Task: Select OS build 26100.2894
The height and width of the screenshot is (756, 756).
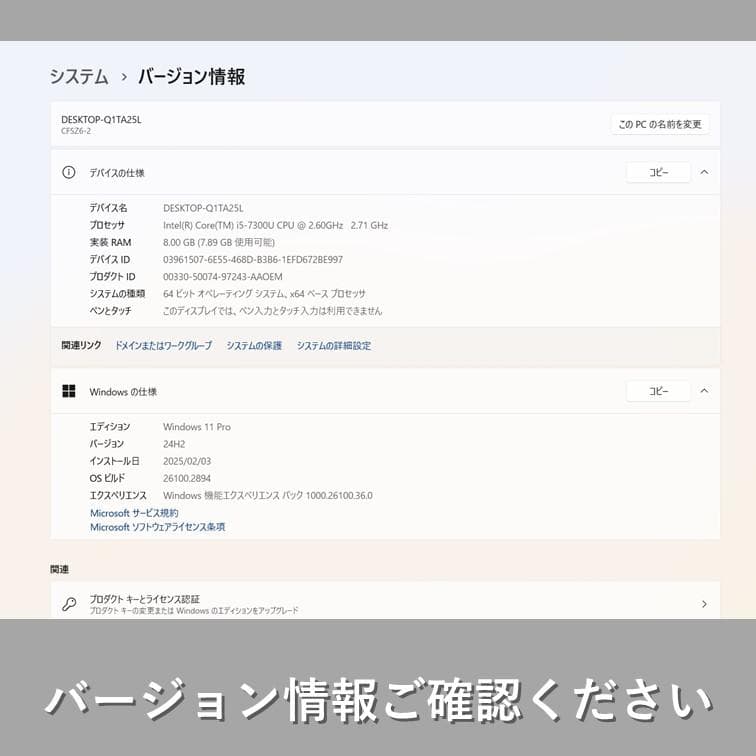Action: (x=187, y=478)
